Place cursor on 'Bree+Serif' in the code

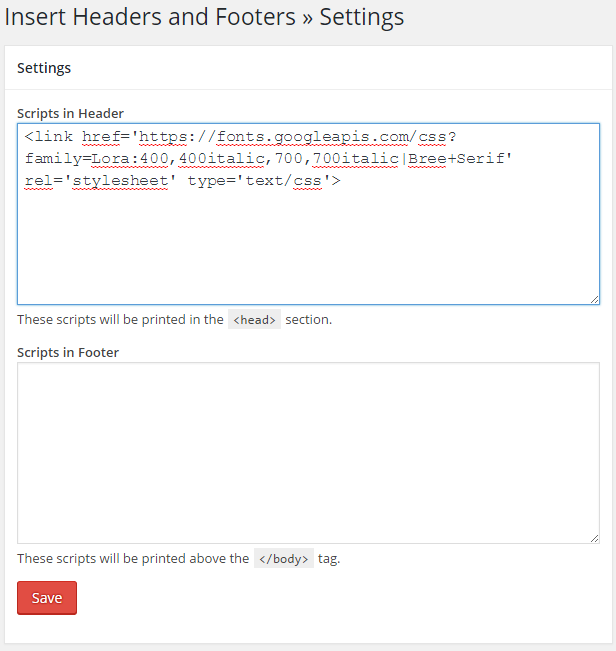point(456,159)
